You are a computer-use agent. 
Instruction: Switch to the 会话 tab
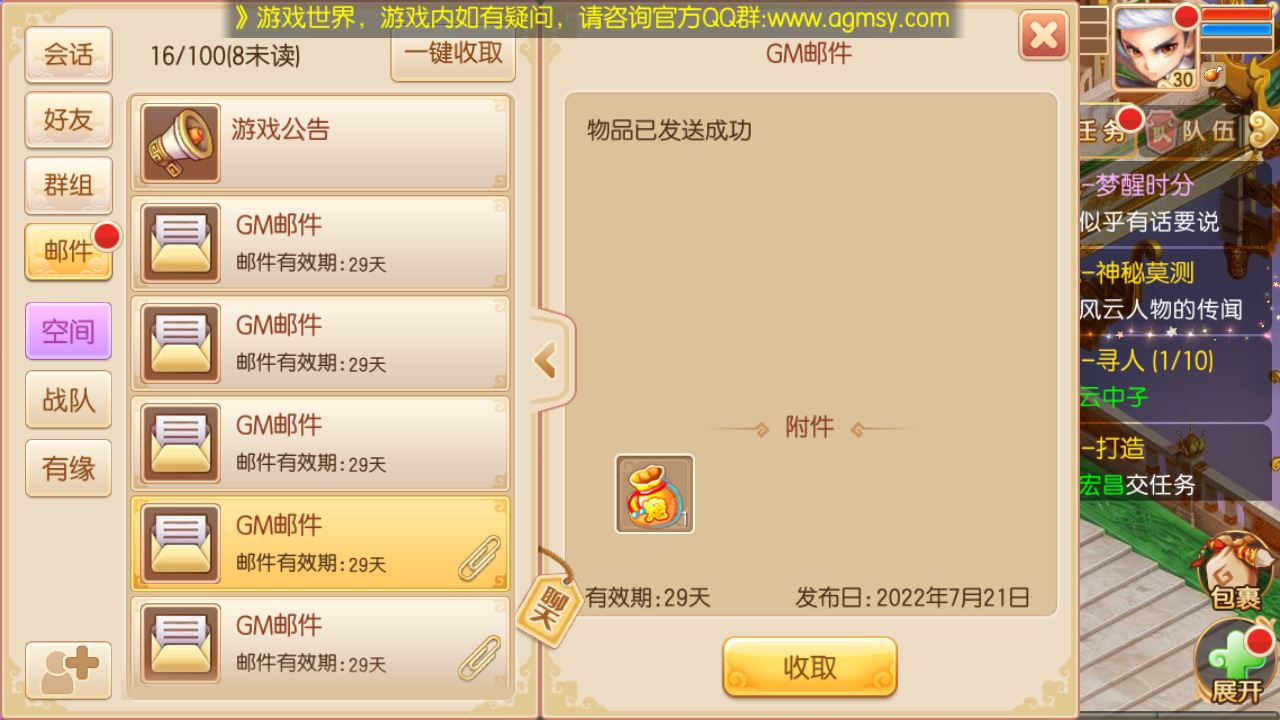pos(68,54)
